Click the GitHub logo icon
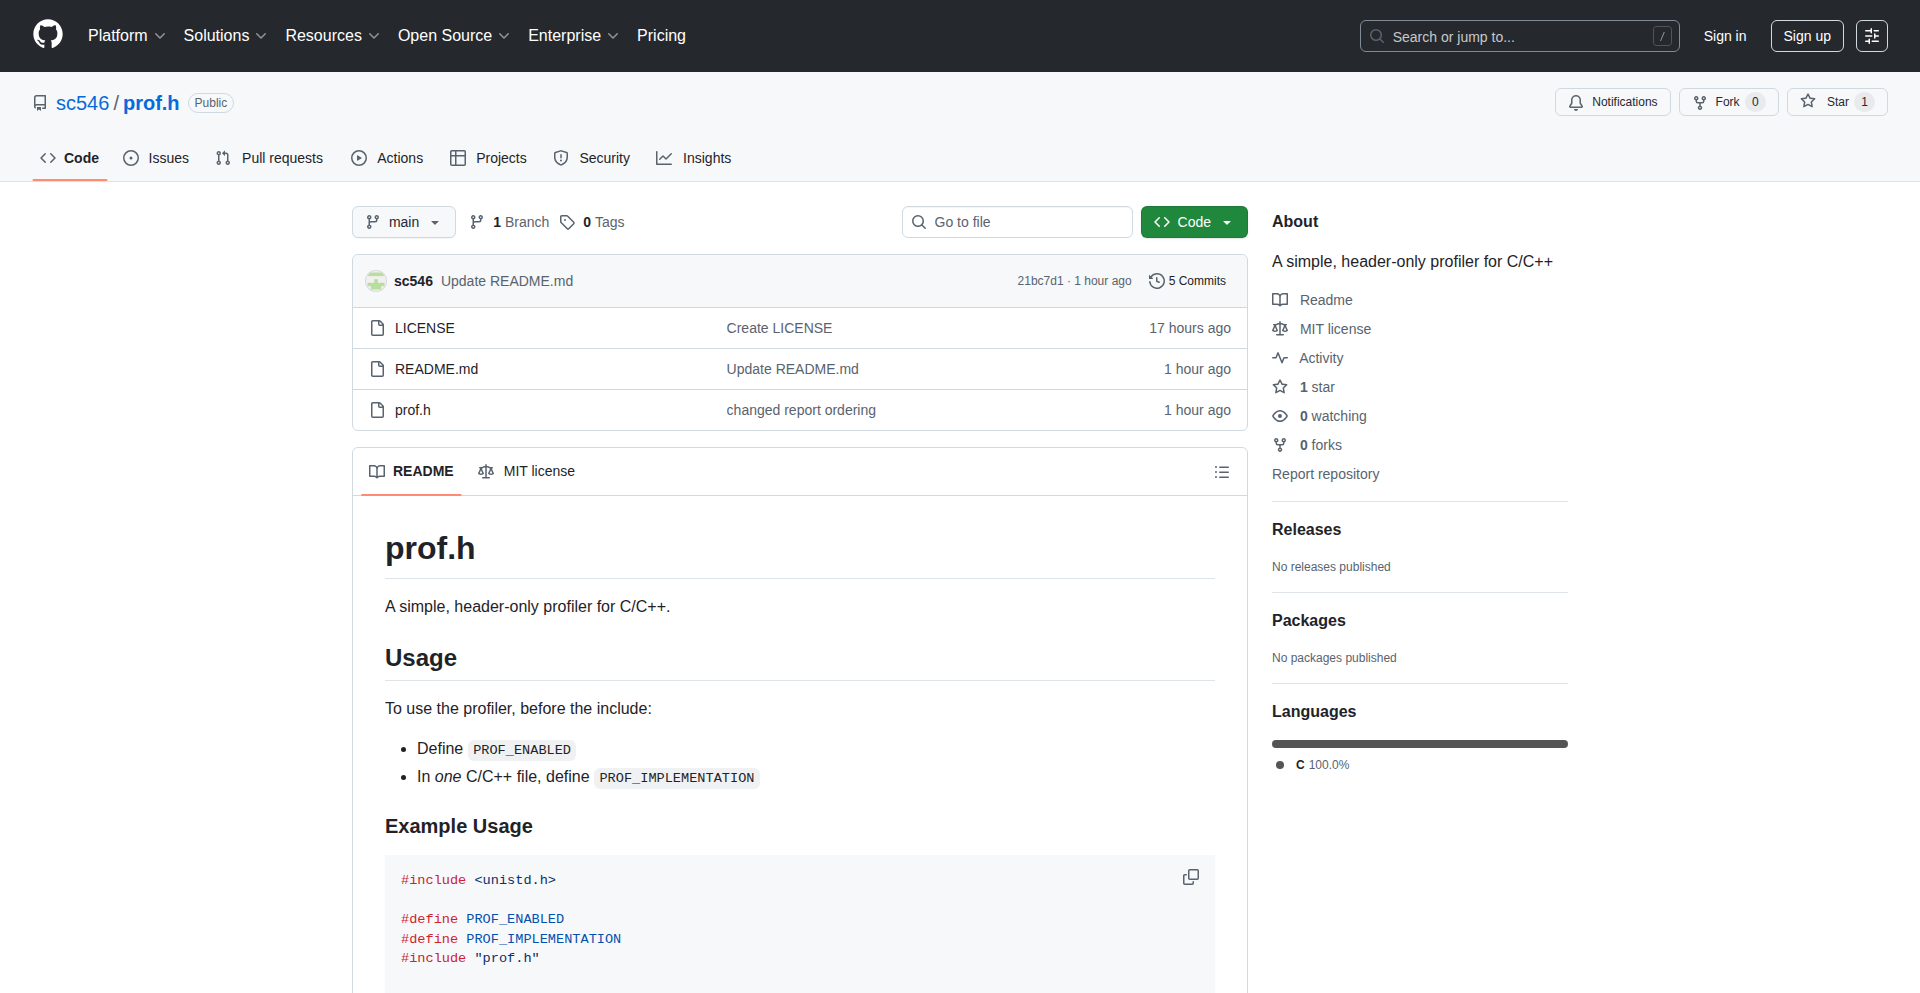Screen dimensions: 1920x993 (x=48, y=35)
